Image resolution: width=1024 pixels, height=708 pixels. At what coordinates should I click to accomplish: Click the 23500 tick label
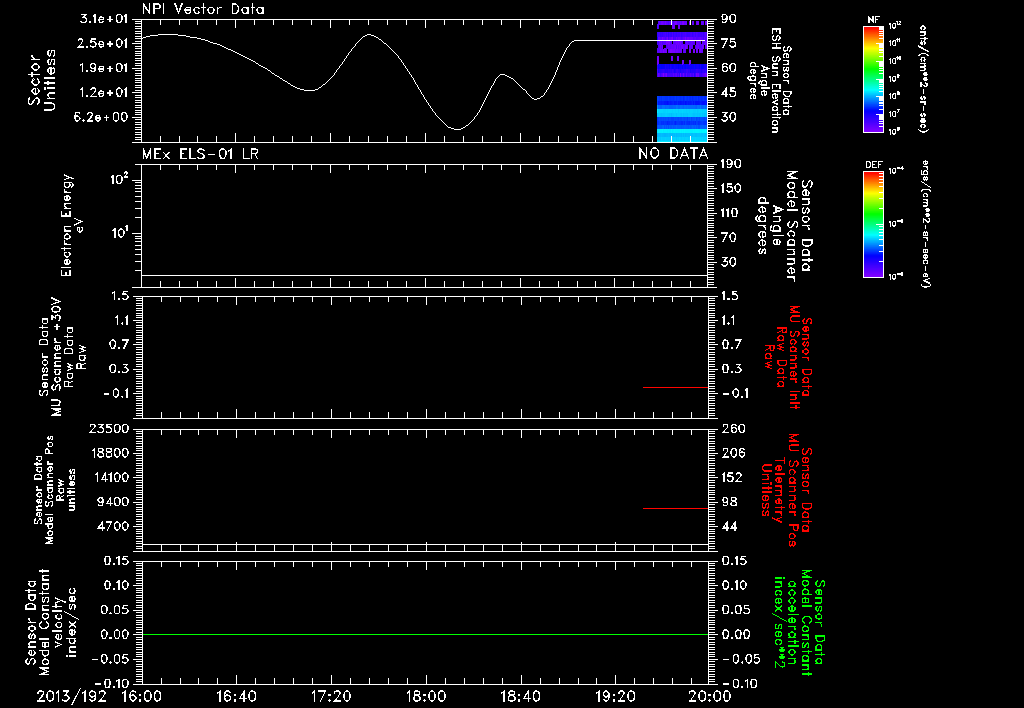[108, 428]
